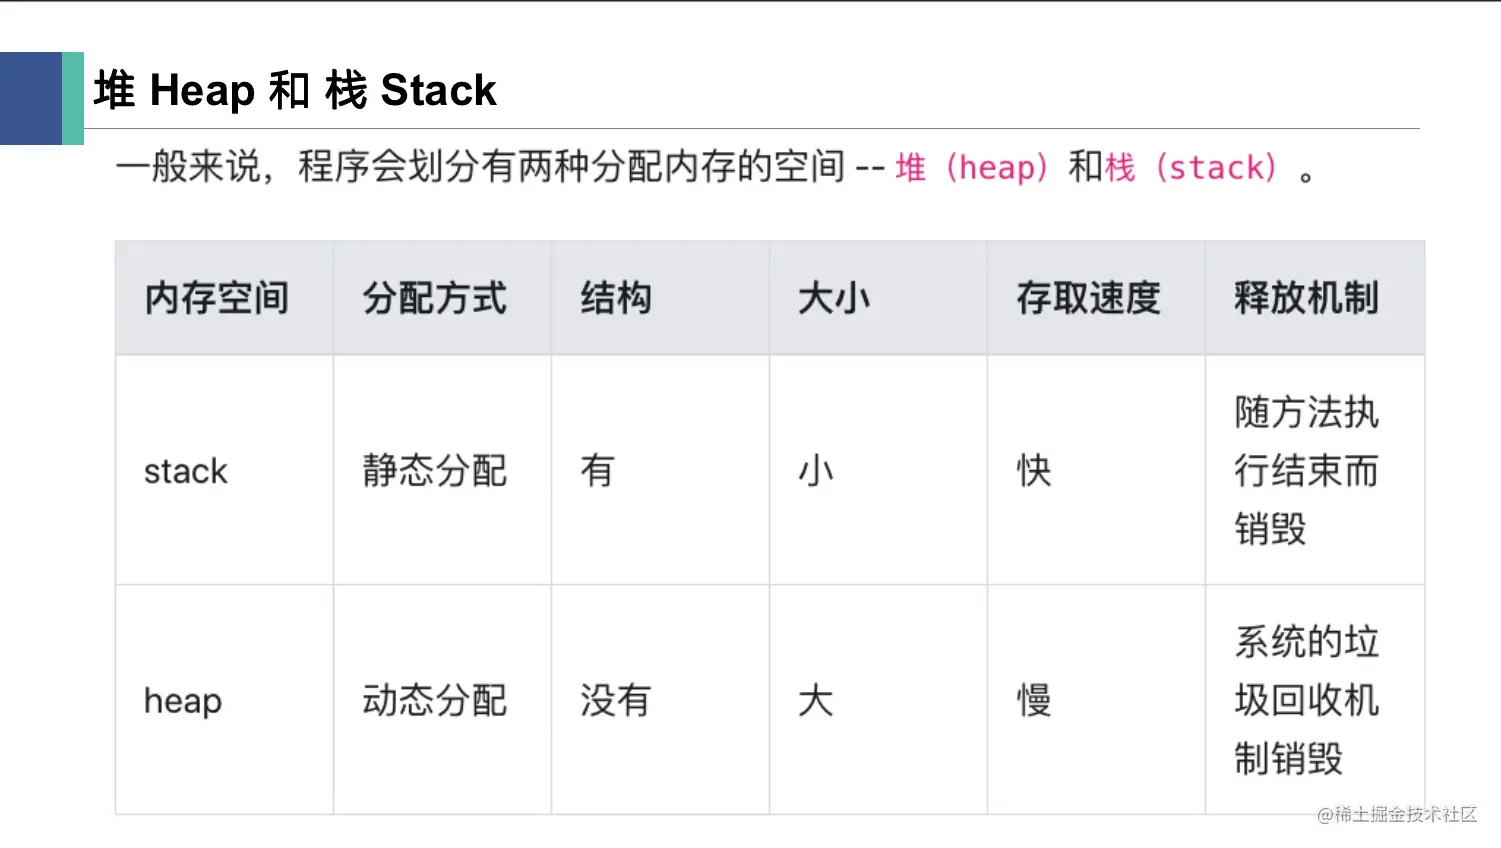The height and width of the screenshot is (848, 1501).
Task: Select the 分配方式 column header
Action: pyautogui.click(x=442, y=298)
